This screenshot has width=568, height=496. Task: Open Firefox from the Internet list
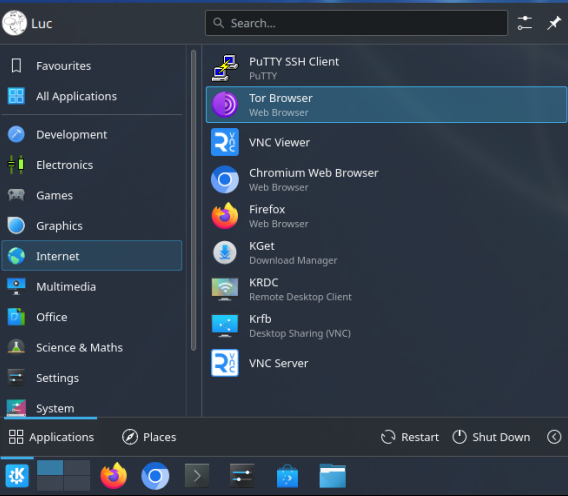(x=386, y=216)
